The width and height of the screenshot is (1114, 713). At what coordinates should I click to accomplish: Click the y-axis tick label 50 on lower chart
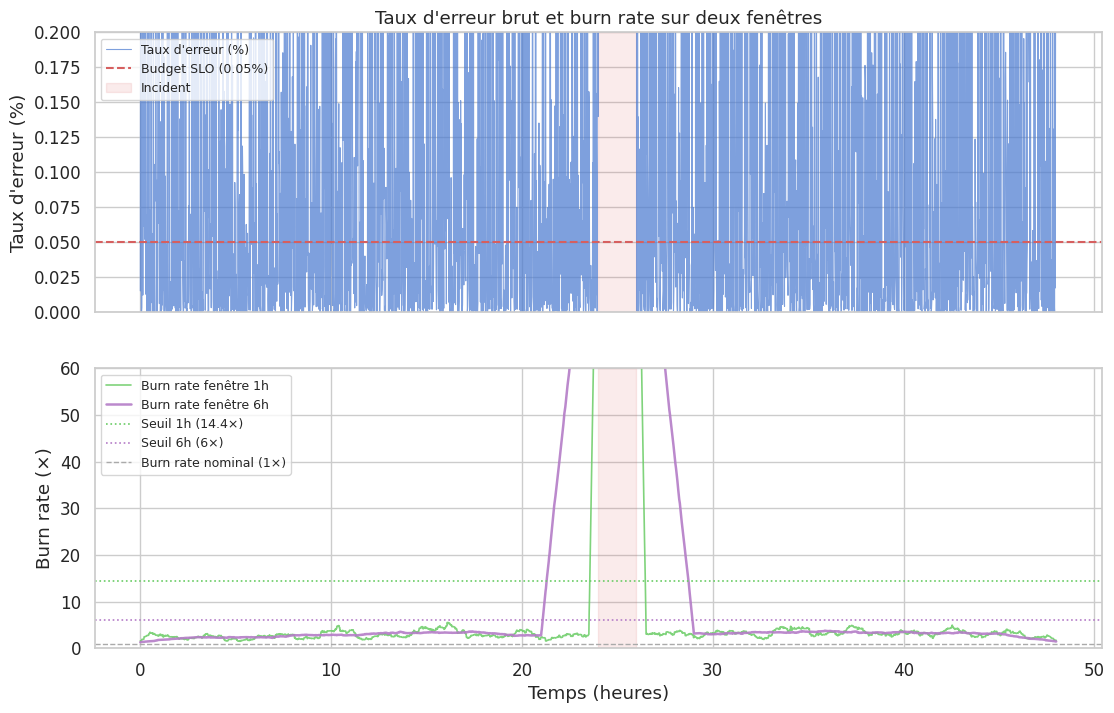click(71, 415)
